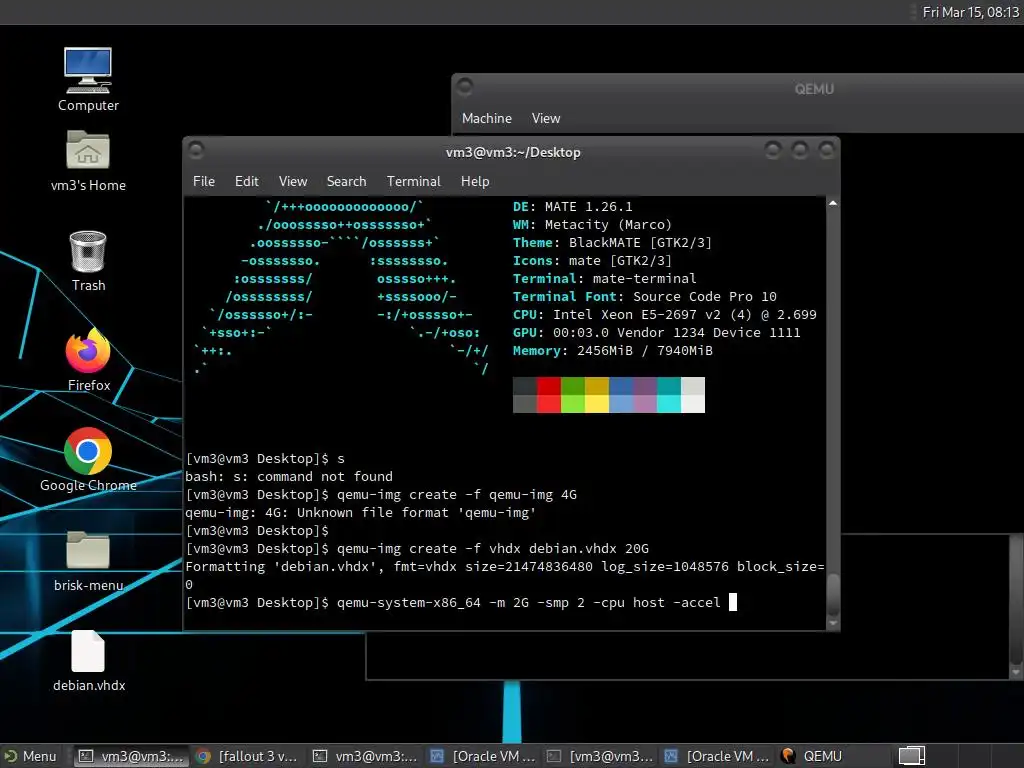Click the QEMU window menu button in titlebar

tap(464, 87)
